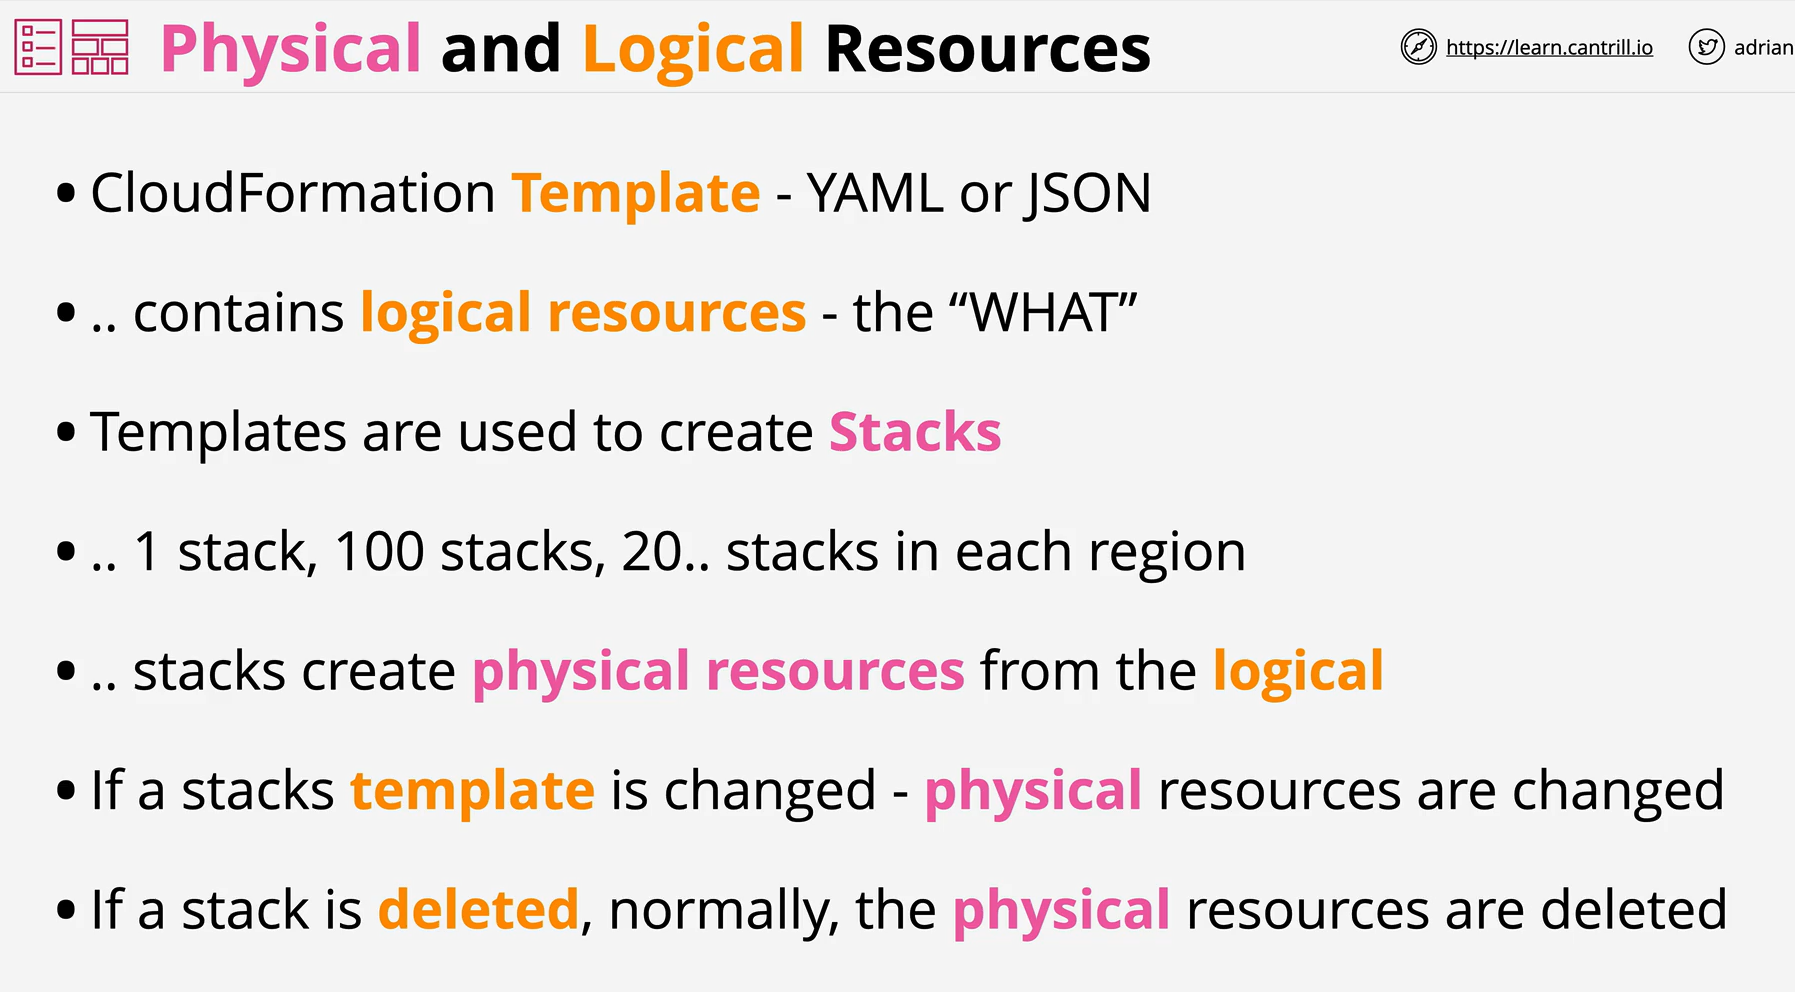
Task: Click orange logical at end of fifth bullet
Action: coord(1298,671)
